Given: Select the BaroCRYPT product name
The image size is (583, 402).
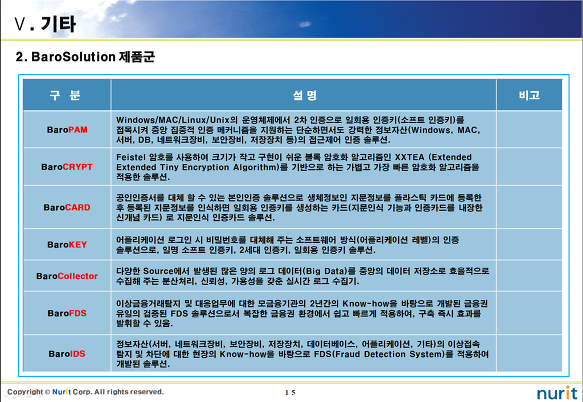Looking at the screenshot, I should (67, 167).
